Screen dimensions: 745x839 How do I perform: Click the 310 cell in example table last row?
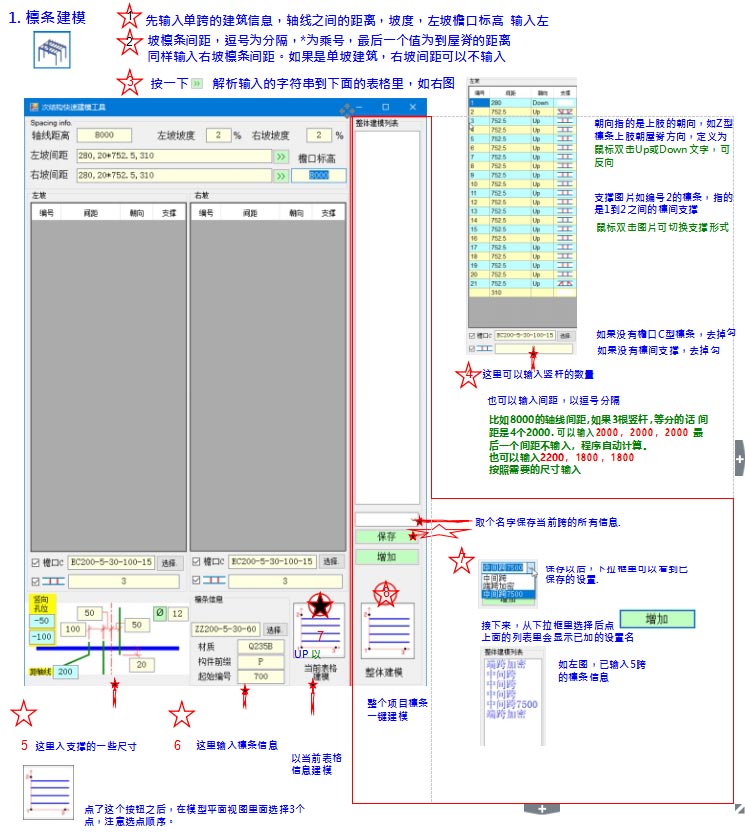tap(509, 293)
